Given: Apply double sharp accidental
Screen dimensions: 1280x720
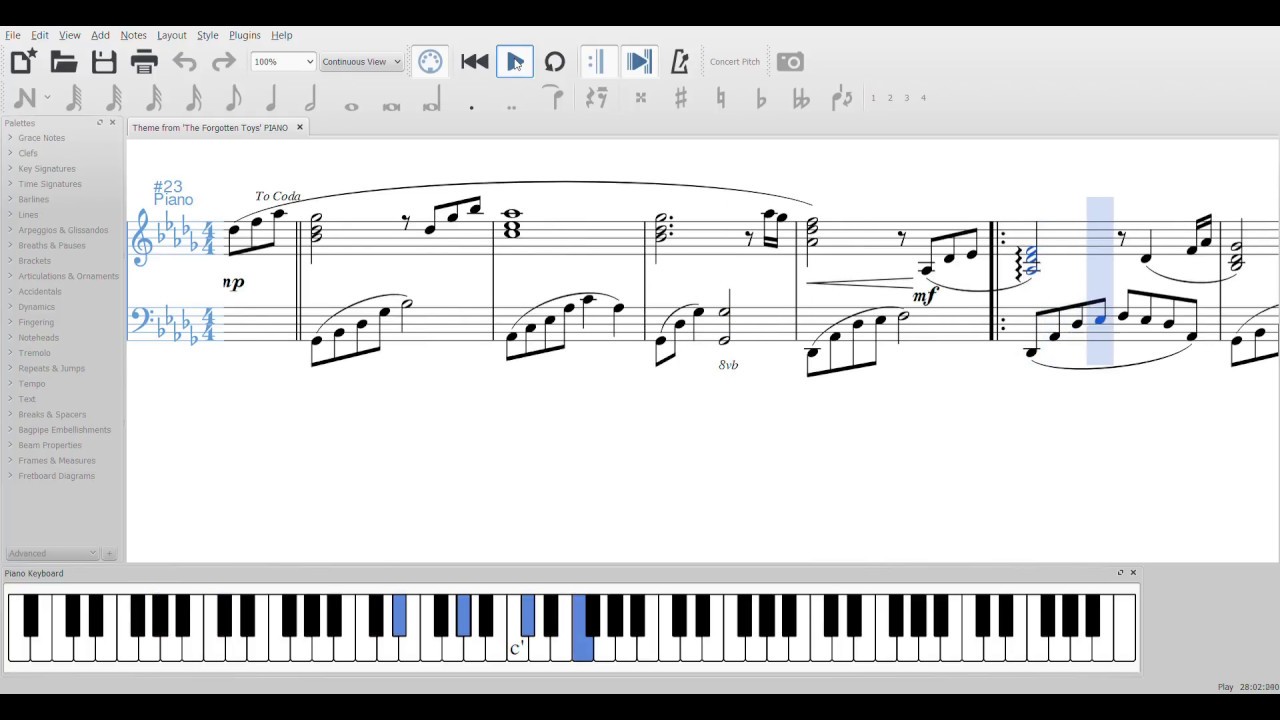Looking at the screenshot, I should [641, 98].
